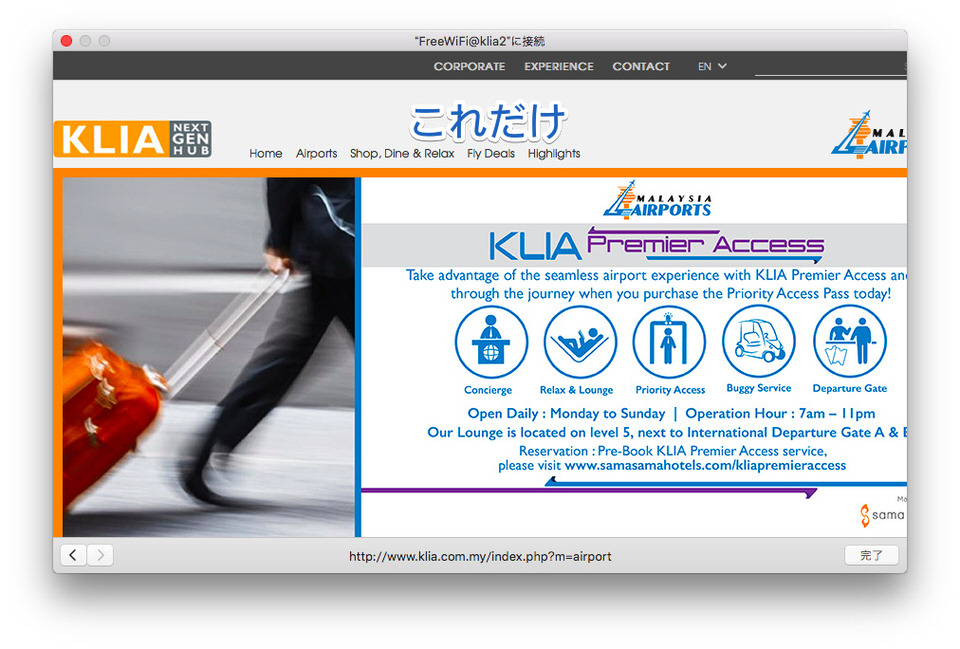The width and height of the screenshot is (960, 649).
Task: Click the Departure Gate label text
Action: [x=850, y=388]
